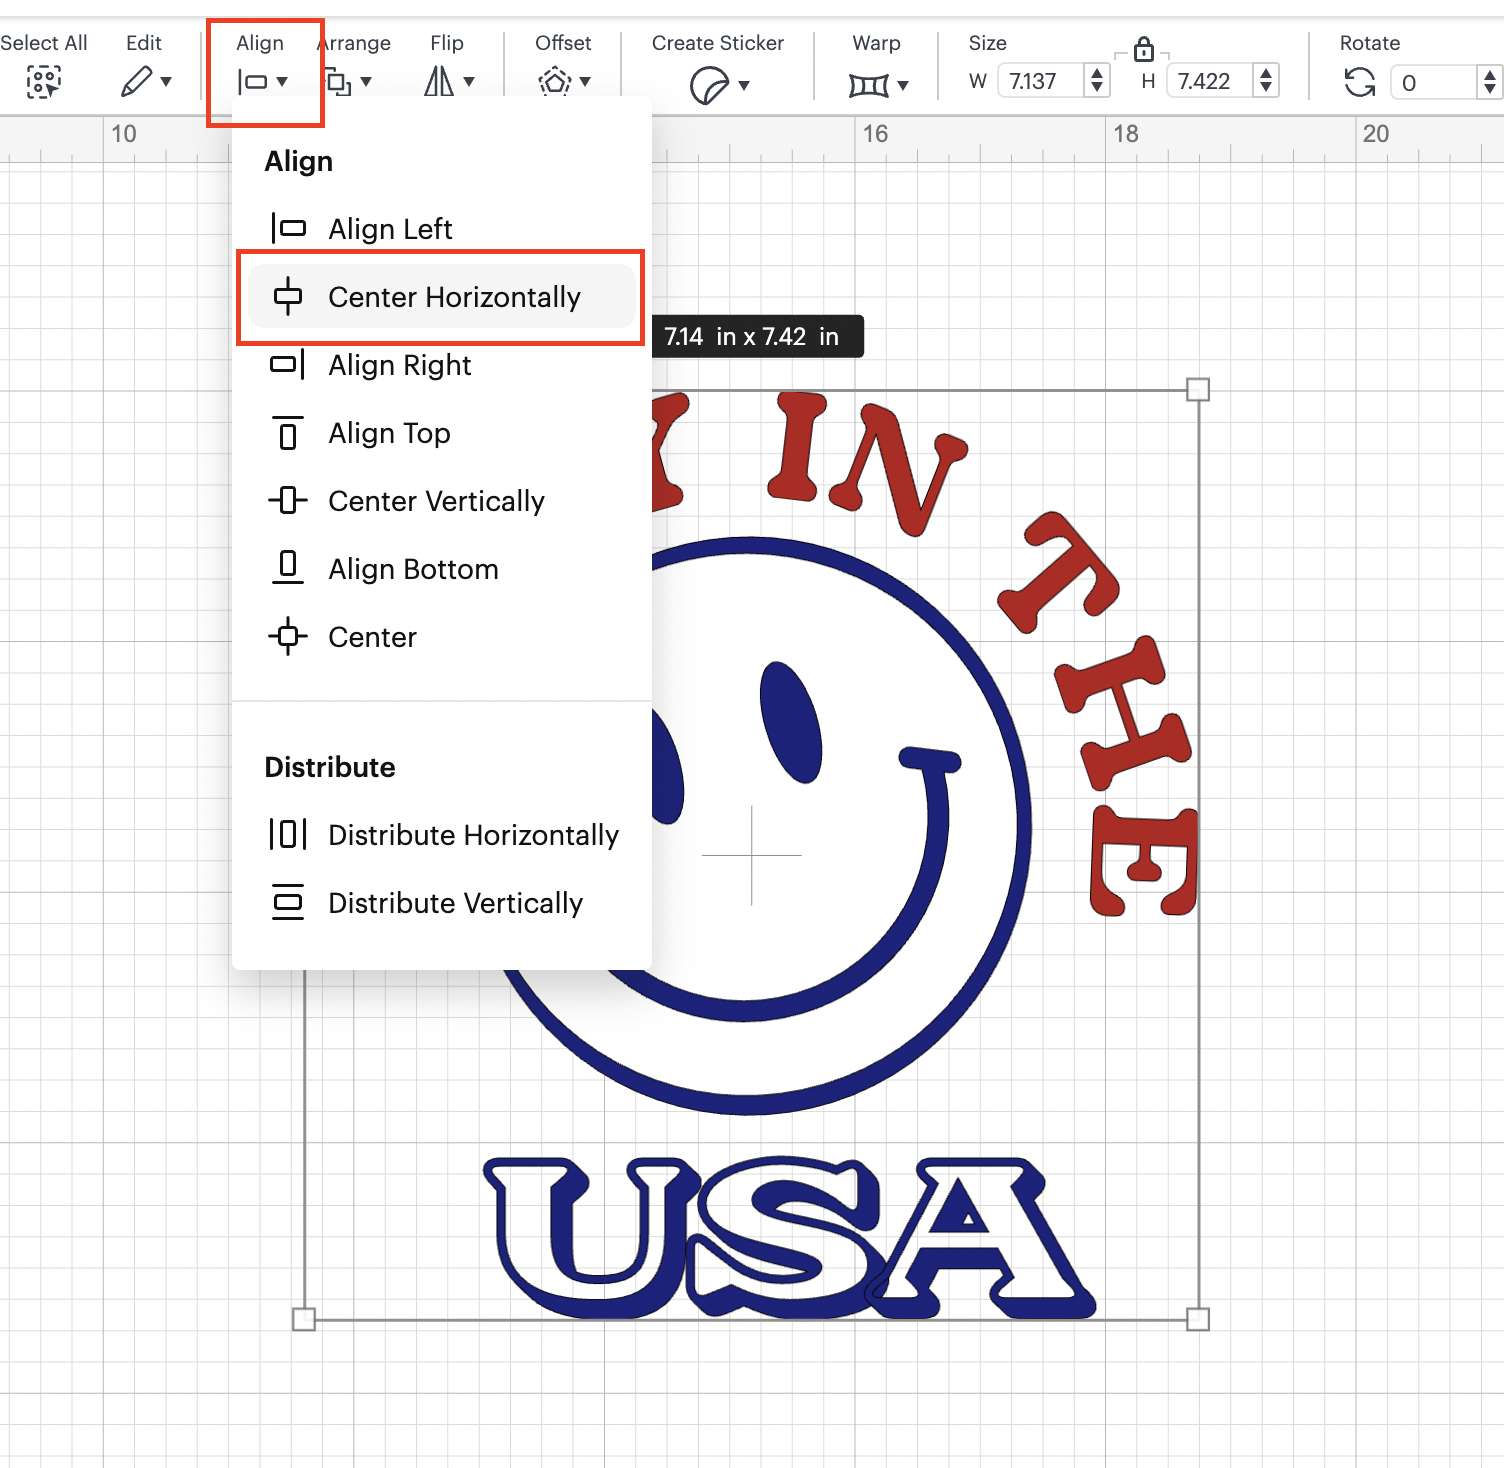This screenshot has height=1468, width=1504.
Task: Click the Warp icon
Action: [x=868, y=85]
